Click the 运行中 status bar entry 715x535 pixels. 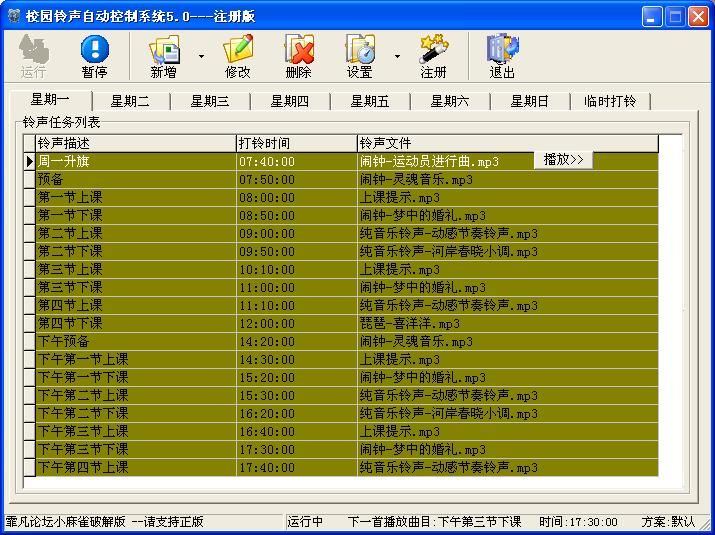305,521
